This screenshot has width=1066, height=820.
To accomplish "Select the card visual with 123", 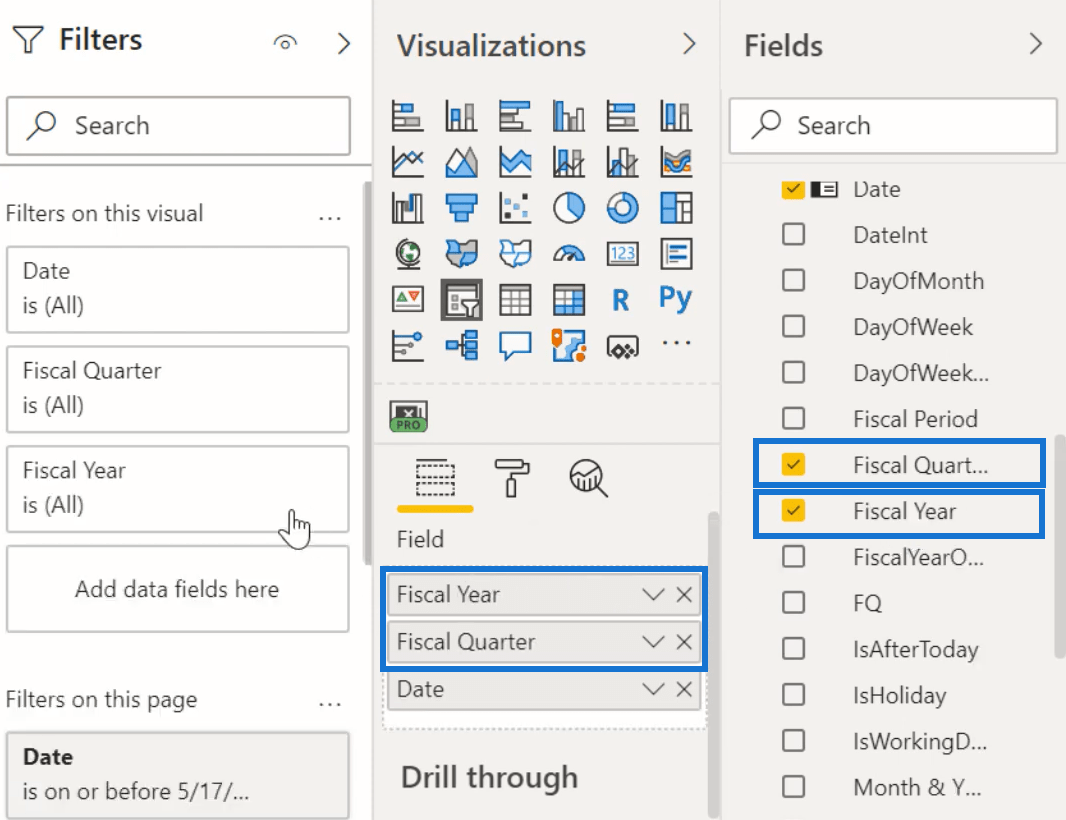I will click(622, 254).
